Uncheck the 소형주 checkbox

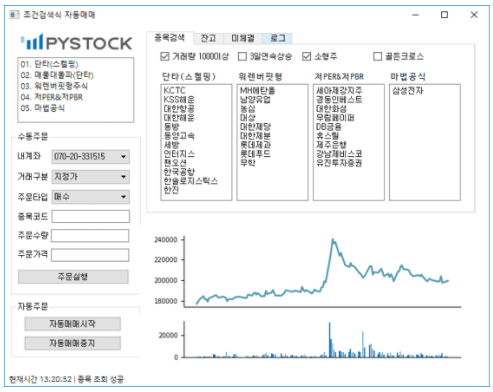(307, 57)
